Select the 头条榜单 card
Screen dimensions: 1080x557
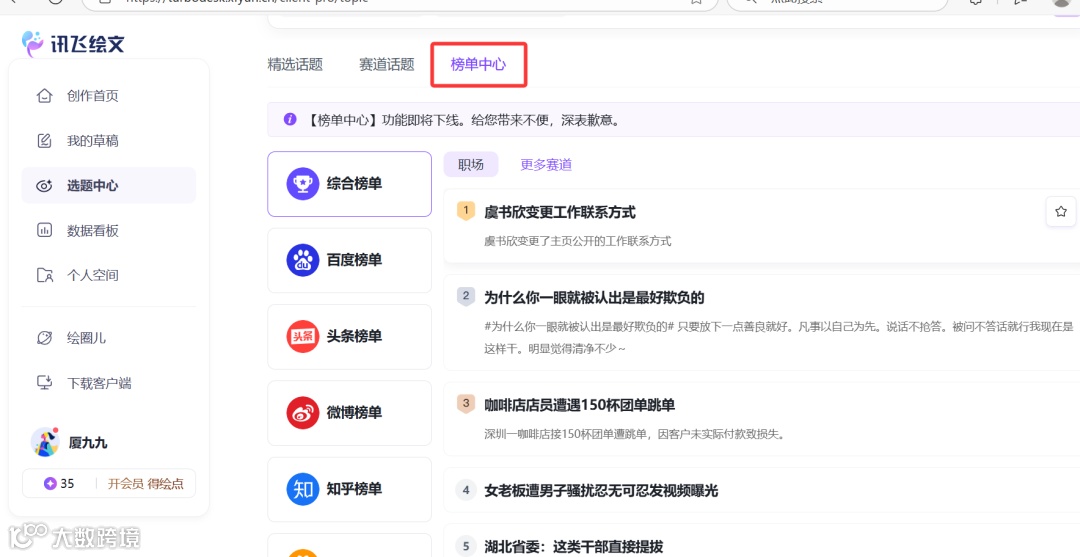click(x=349, y=337)
